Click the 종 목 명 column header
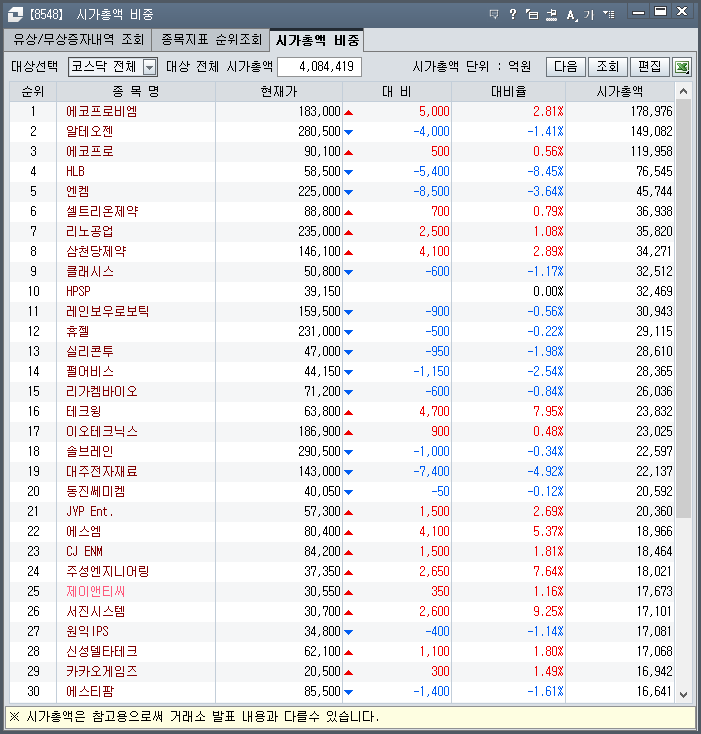This screenshot has width=701, height=734. pos(136,91)
